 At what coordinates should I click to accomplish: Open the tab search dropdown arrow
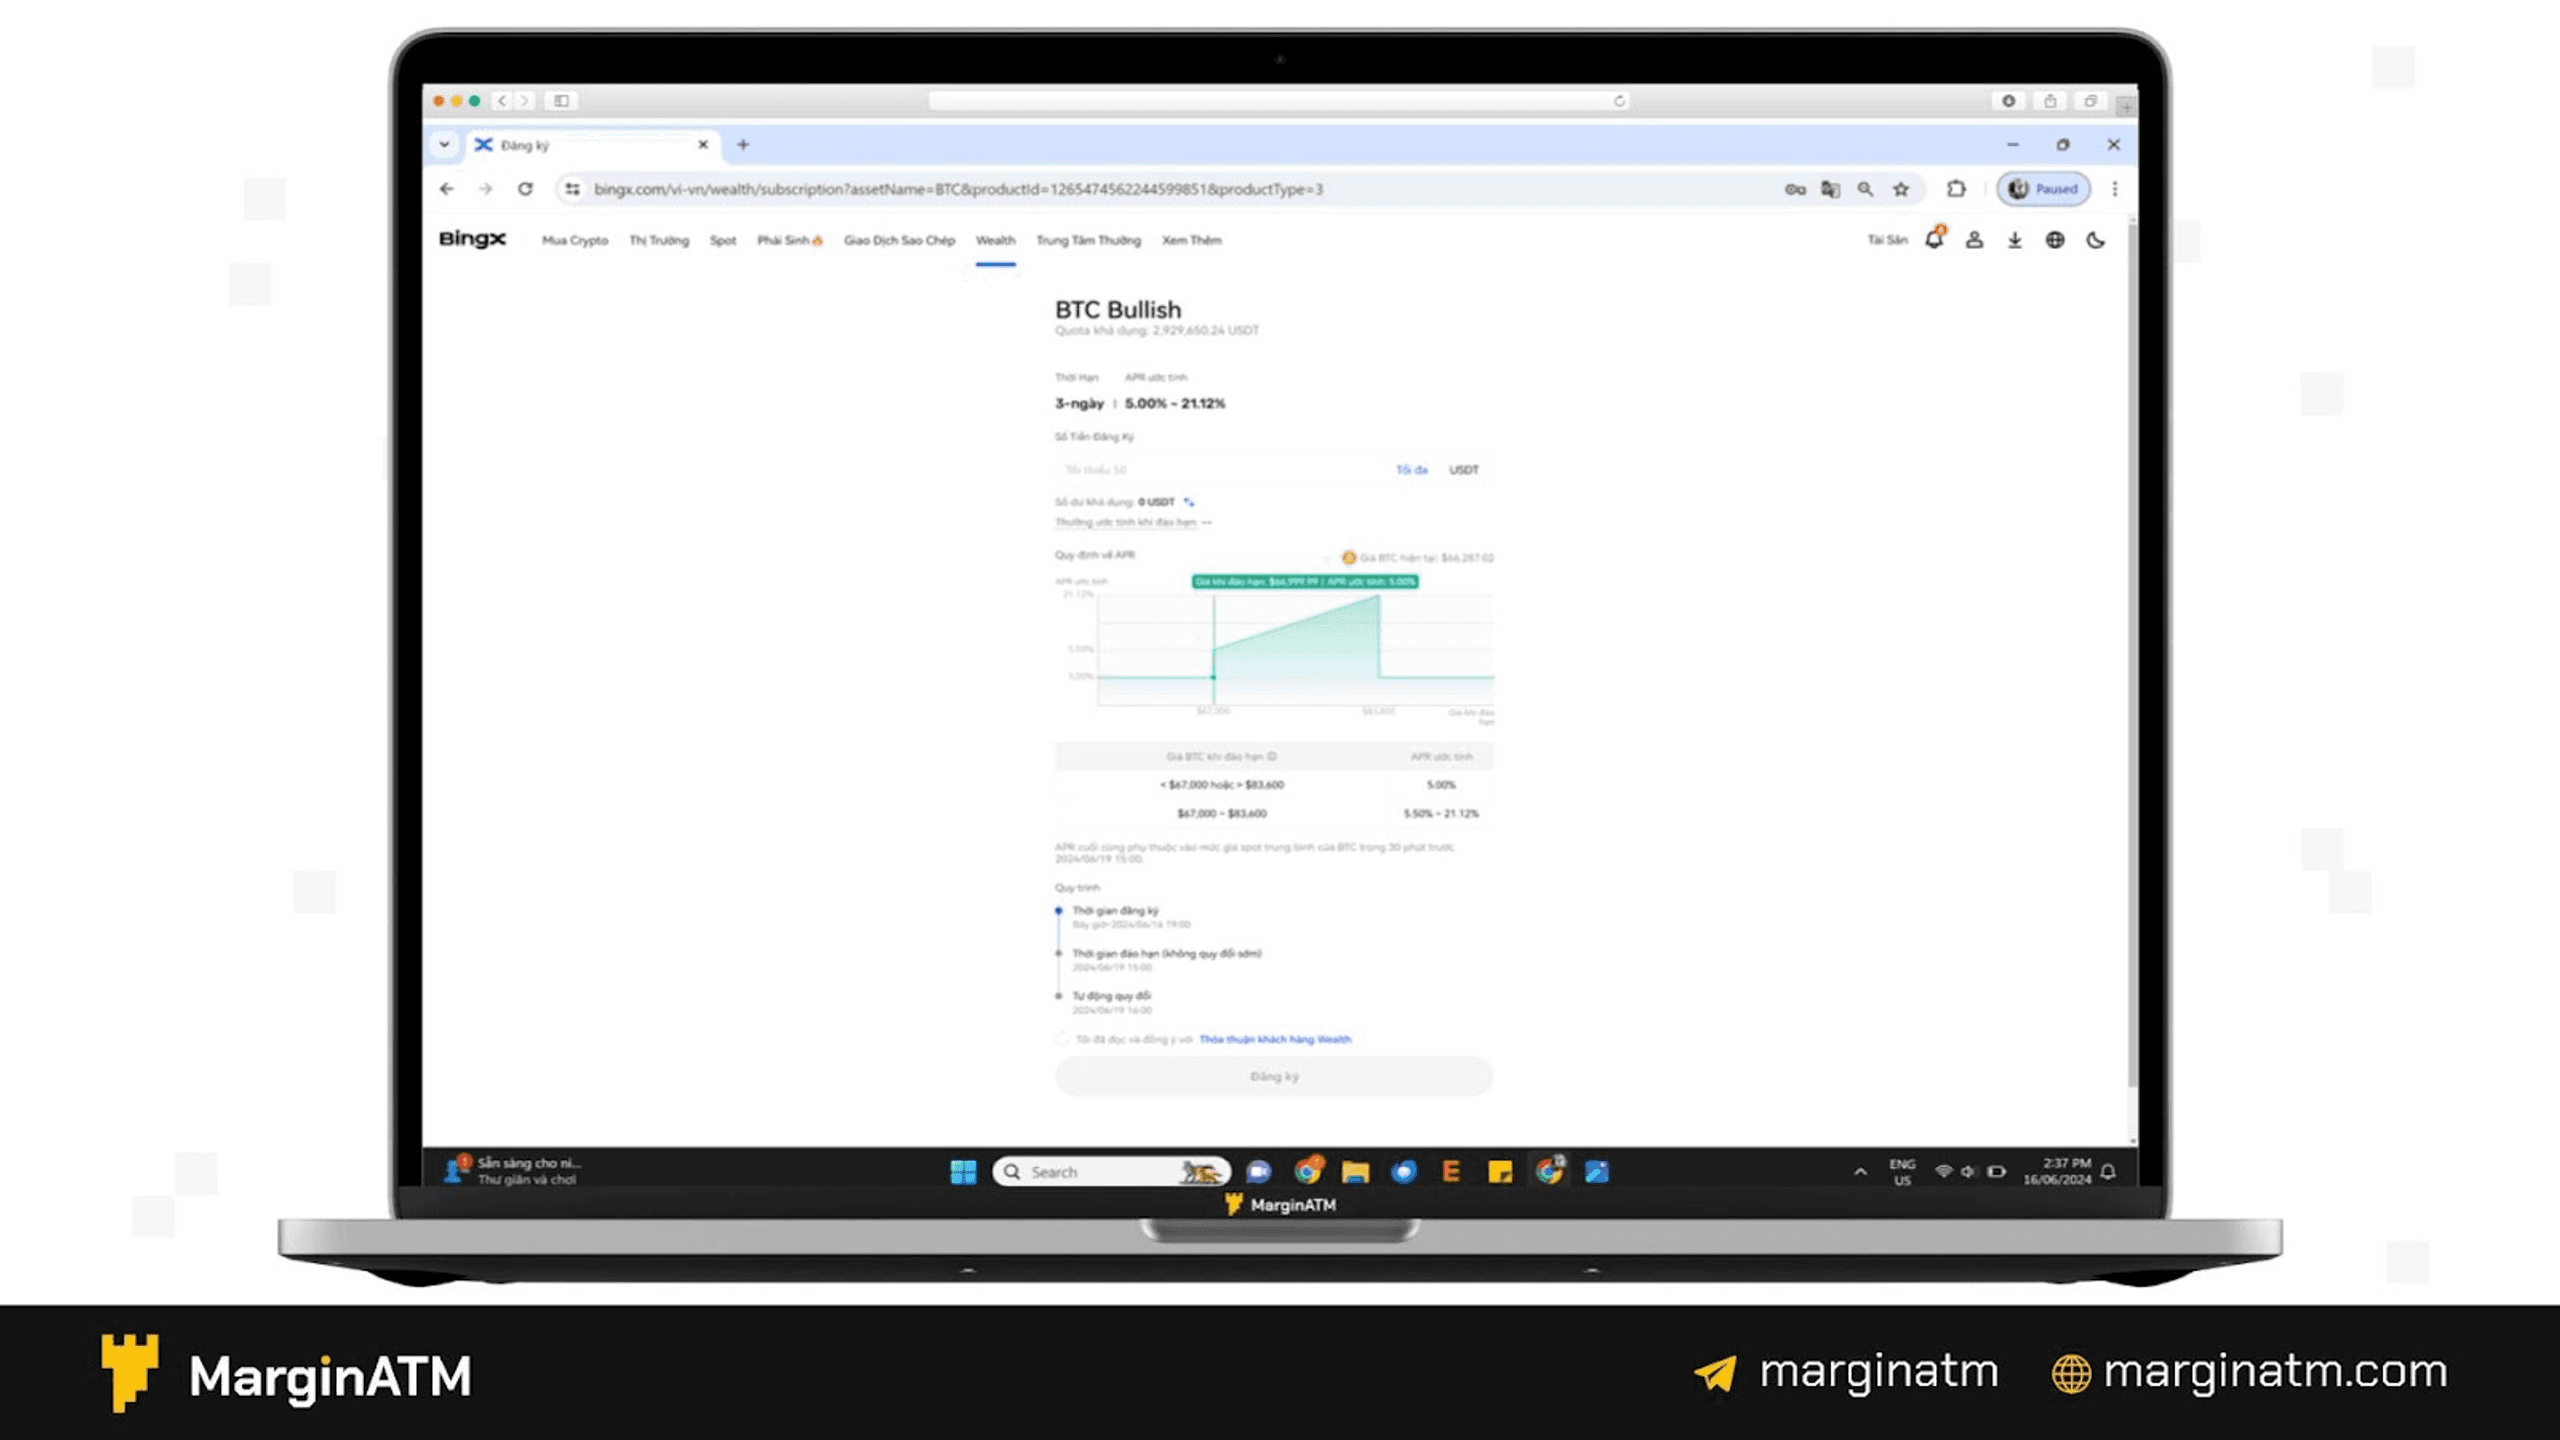tap(445, 145)
